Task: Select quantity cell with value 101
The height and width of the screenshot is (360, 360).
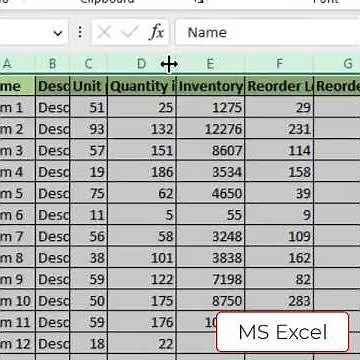Action: (x=142, y=258)
